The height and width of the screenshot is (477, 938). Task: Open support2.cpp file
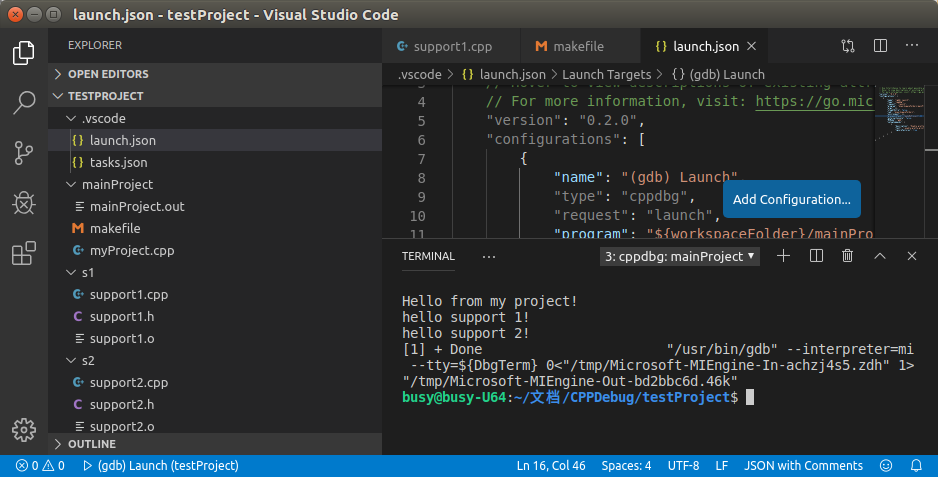[215, 382]
